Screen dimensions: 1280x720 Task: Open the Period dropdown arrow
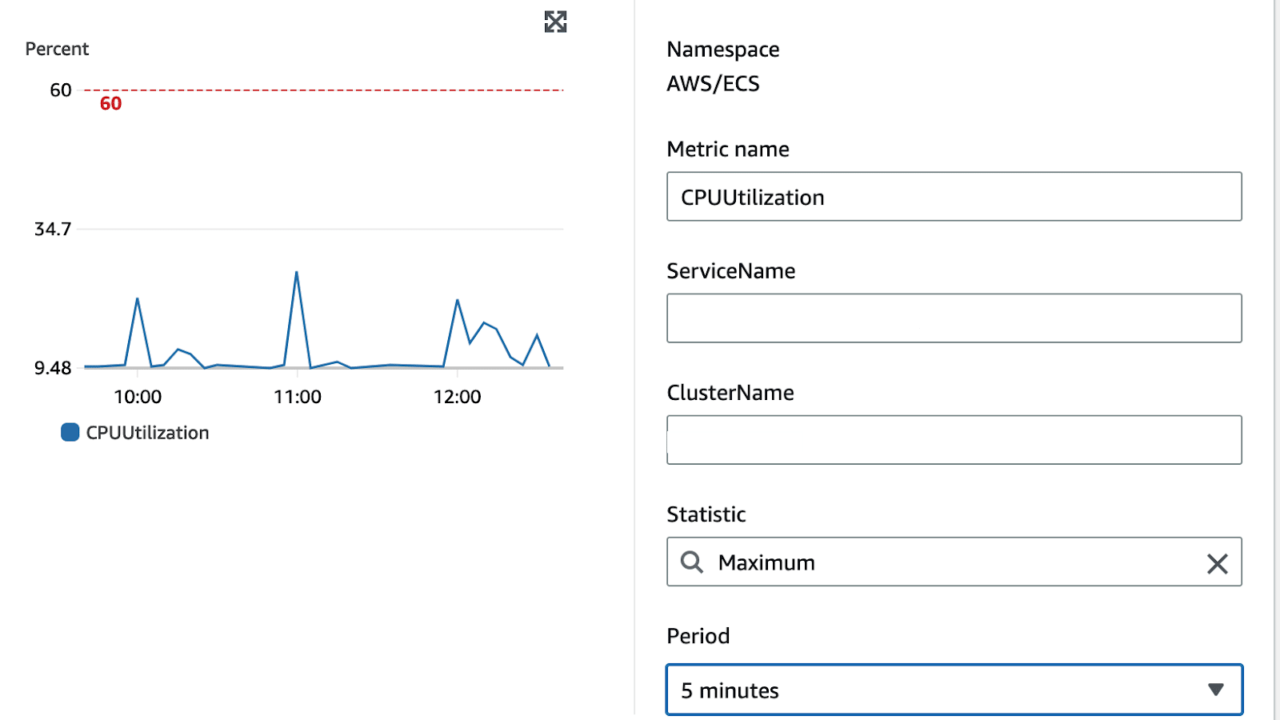(1215, 690)
